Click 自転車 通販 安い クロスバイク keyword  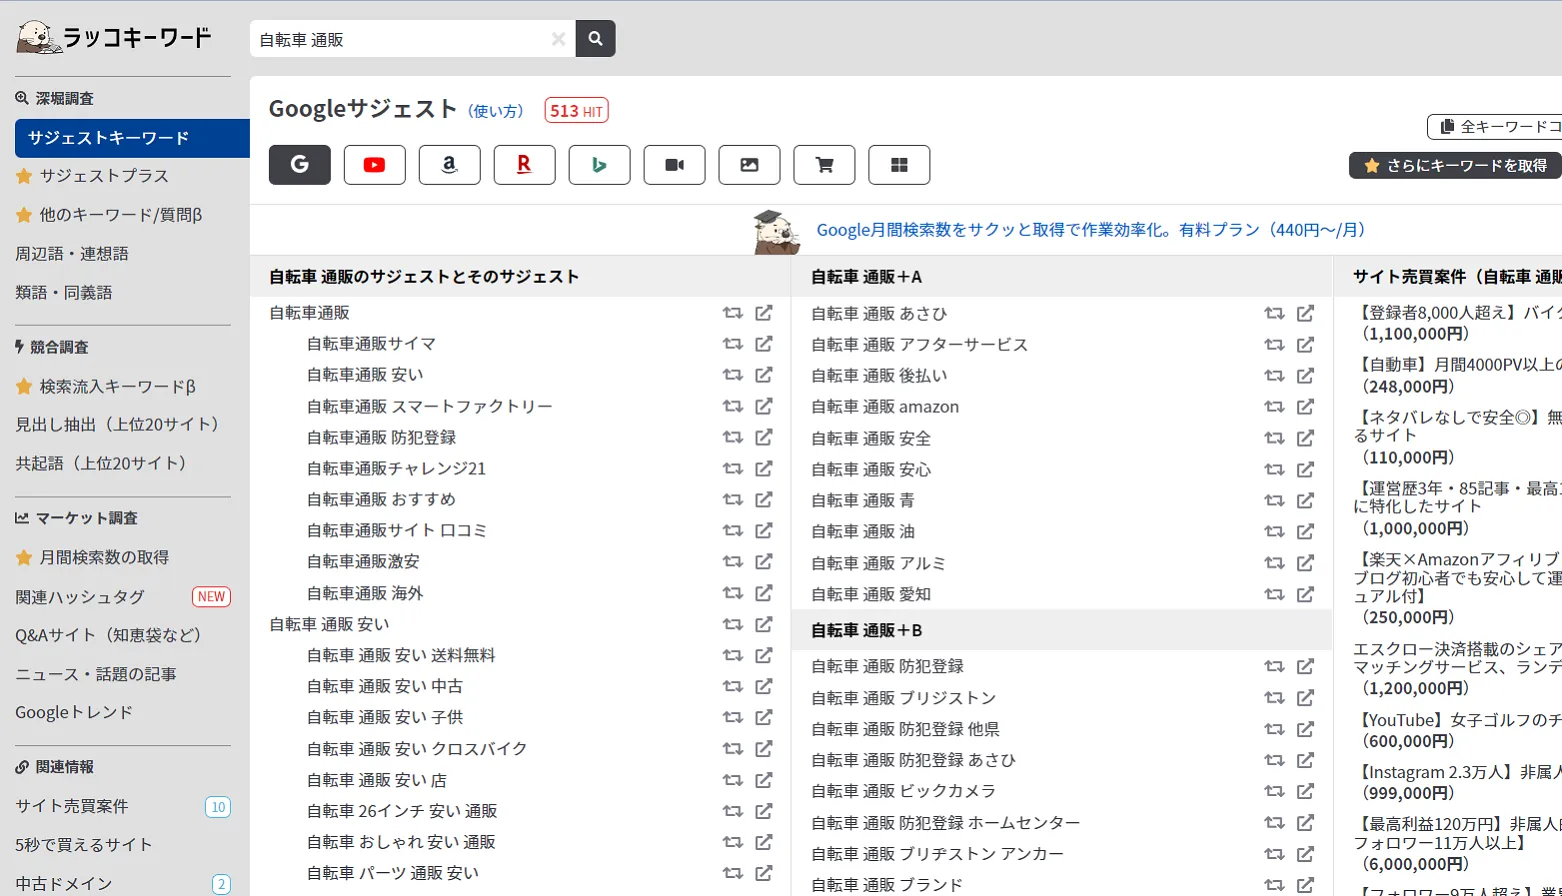coord(417,748)
